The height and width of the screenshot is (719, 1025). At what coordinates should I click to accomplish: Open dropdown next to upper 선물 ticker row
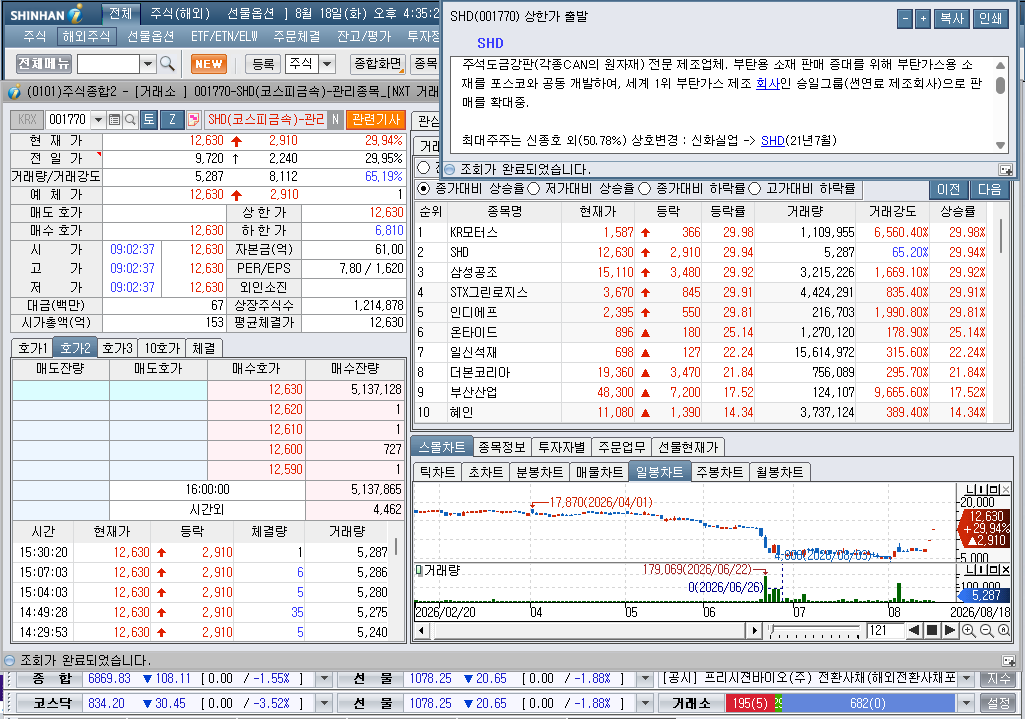pos(645,679)
